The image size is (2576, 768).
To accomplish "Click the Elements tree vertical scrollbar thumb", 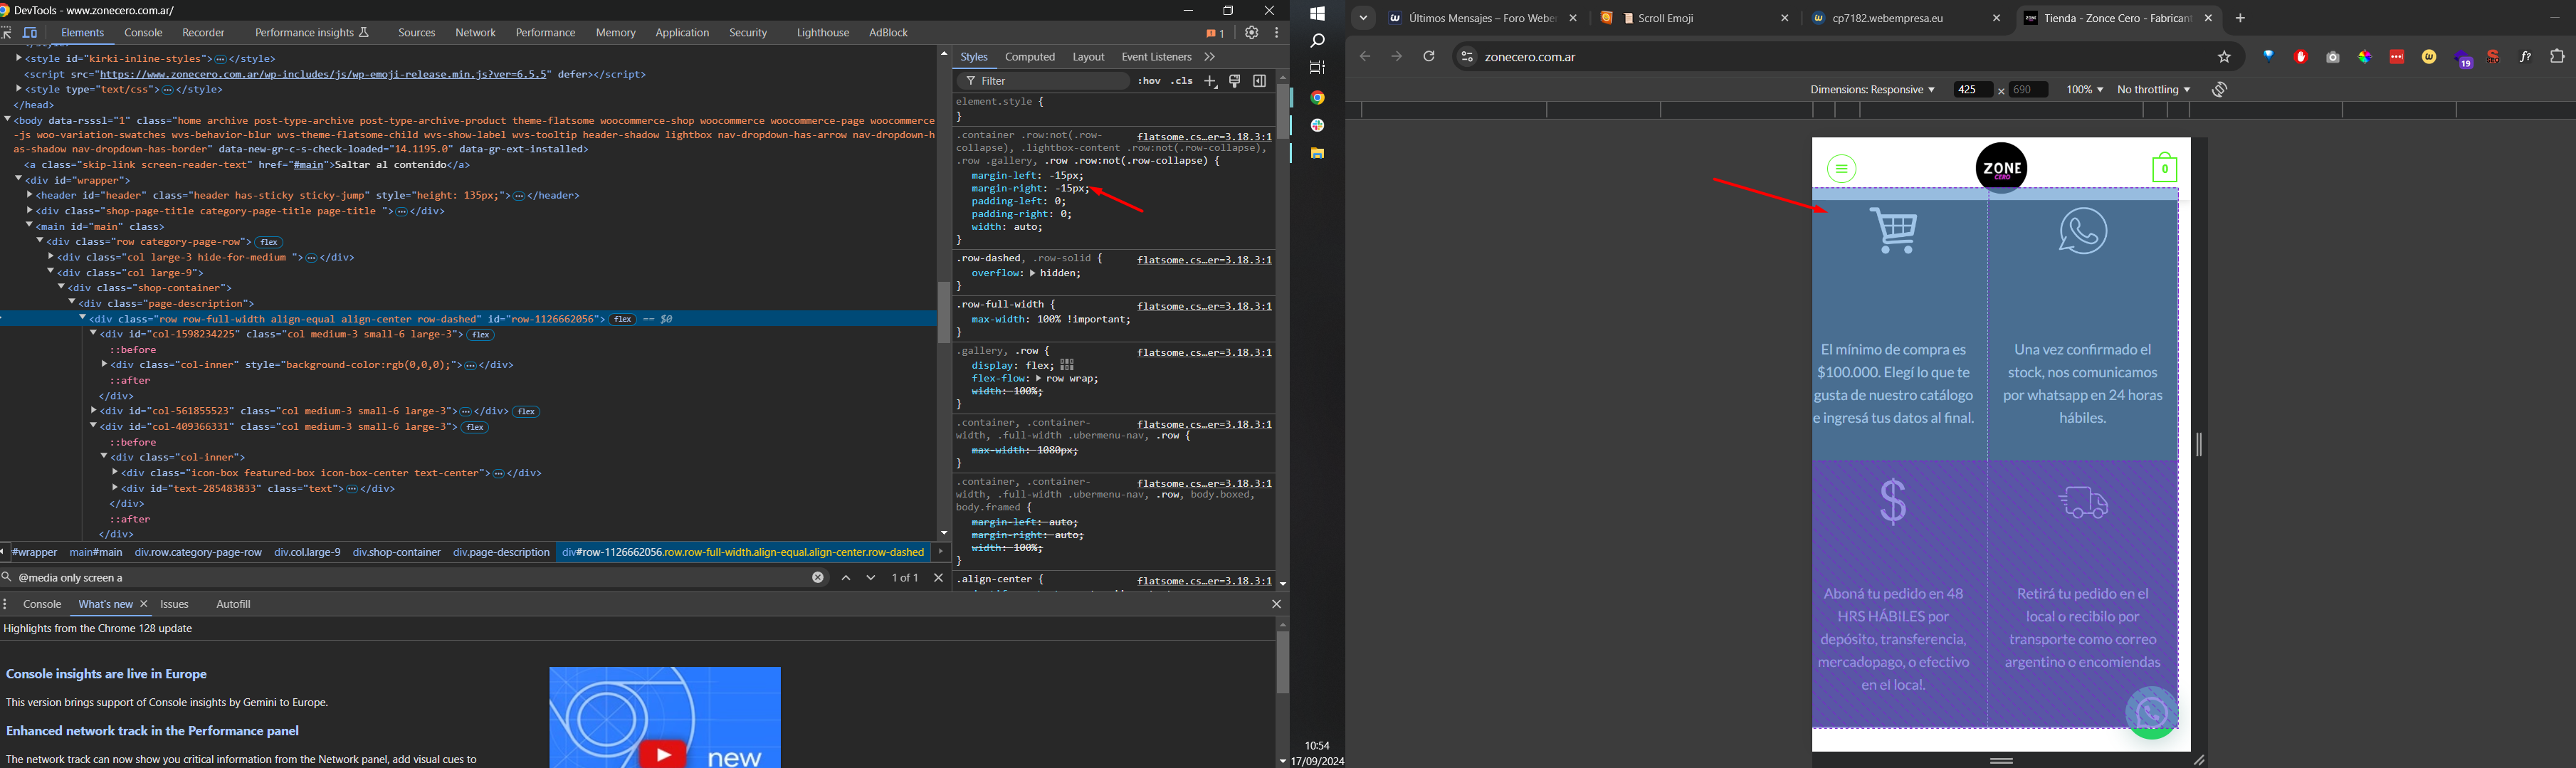I will coord(944,313).
